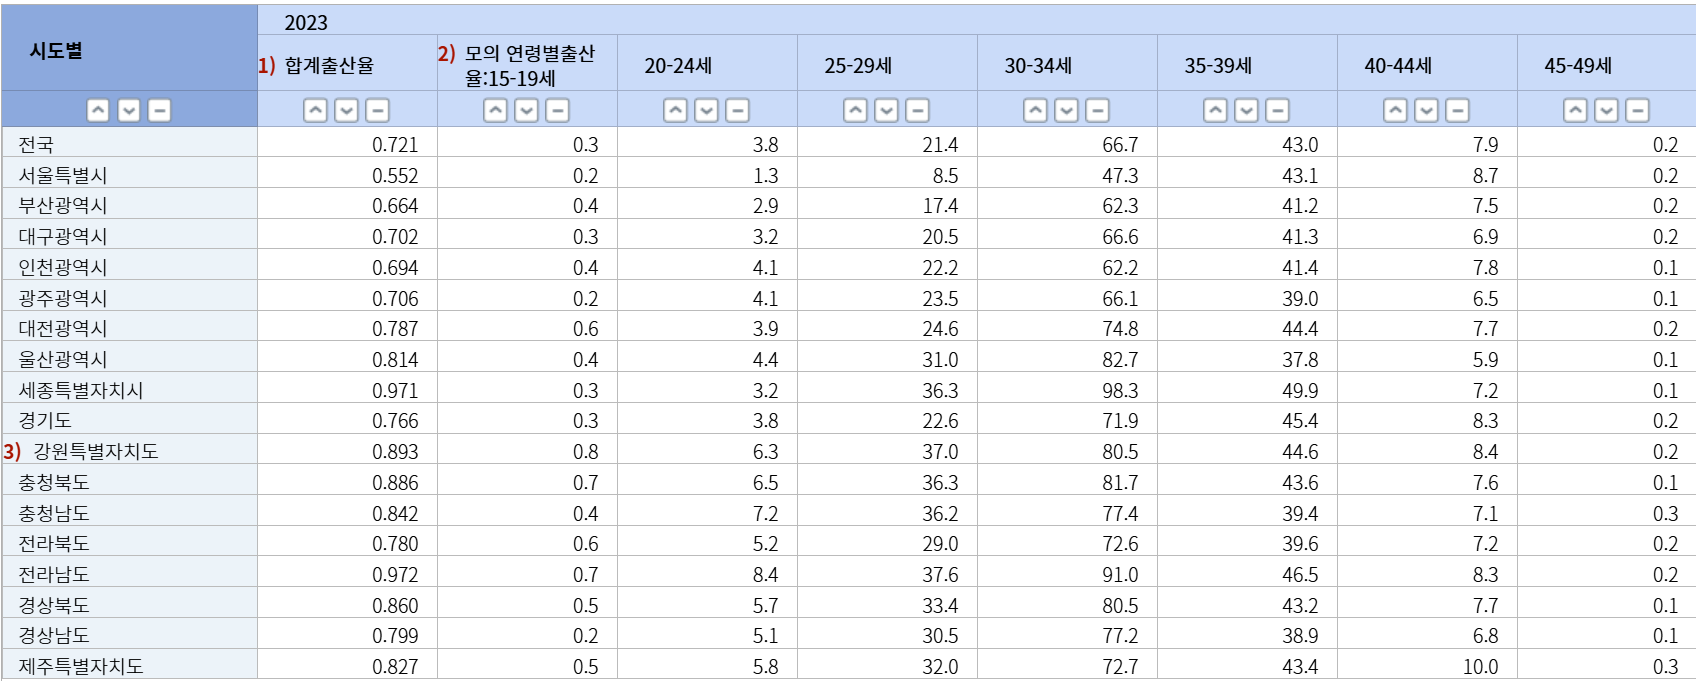
Task: Open footnote 1) beside 합계출산율
Action: tap(266, 65)
